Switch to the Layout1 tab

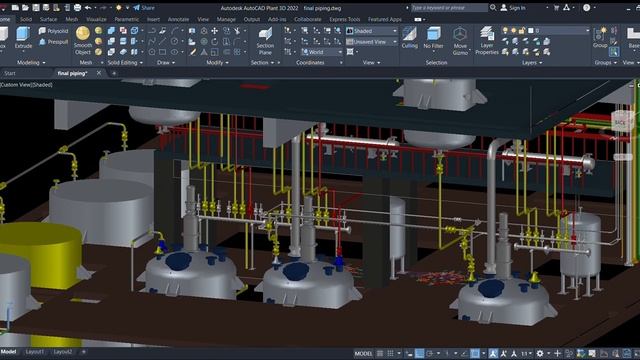tap(35, 352)
